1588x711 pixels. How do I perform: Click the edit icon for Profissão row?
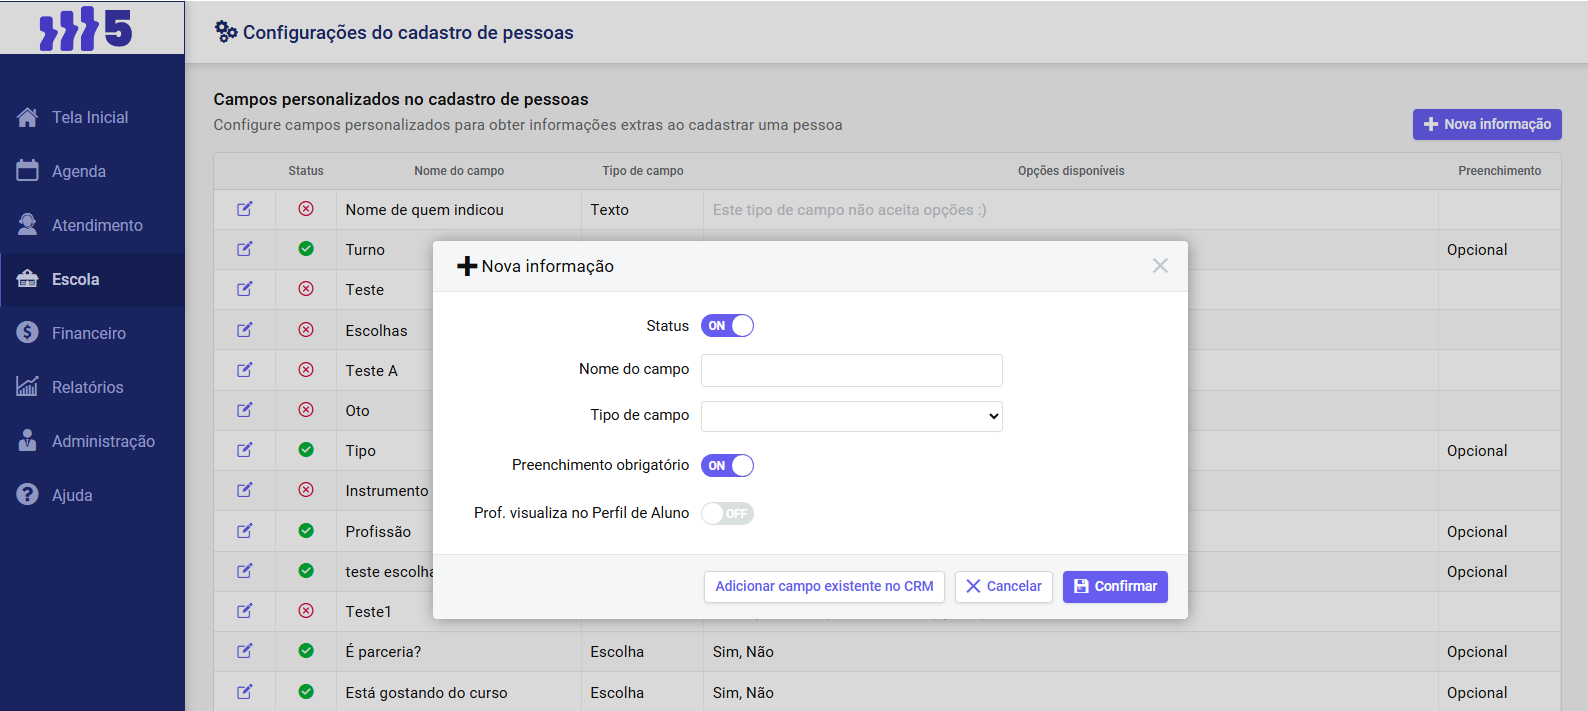coord(244,531)
